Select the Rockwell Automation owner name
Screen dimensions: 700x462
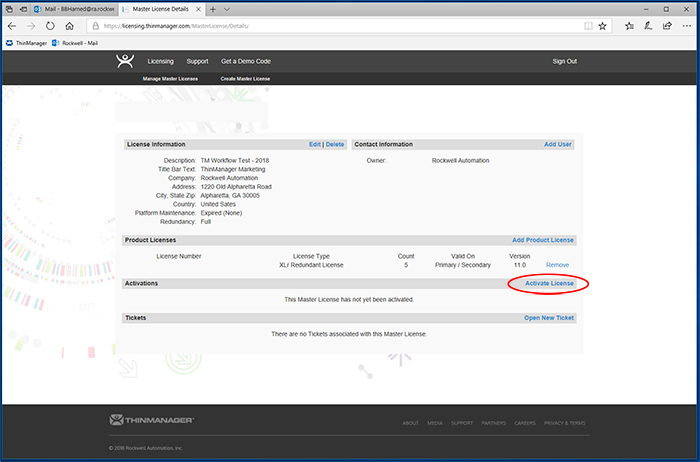tap(461, 160)
